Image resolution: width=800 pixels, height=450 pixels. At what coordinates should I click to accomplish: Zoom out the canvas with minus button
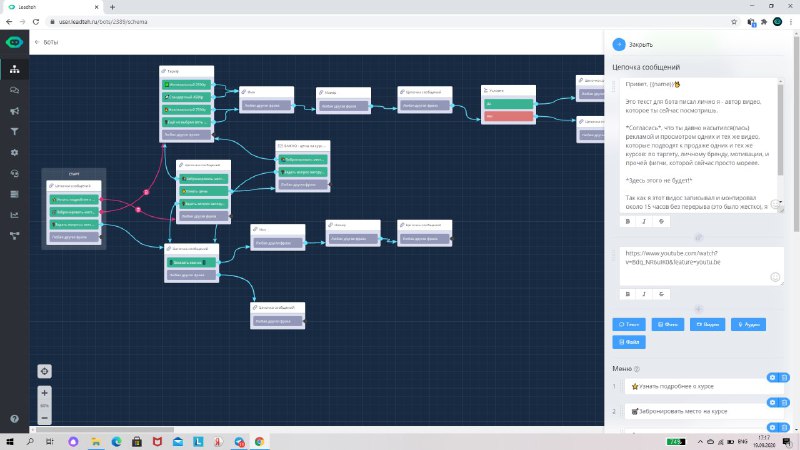click(44, 417)
